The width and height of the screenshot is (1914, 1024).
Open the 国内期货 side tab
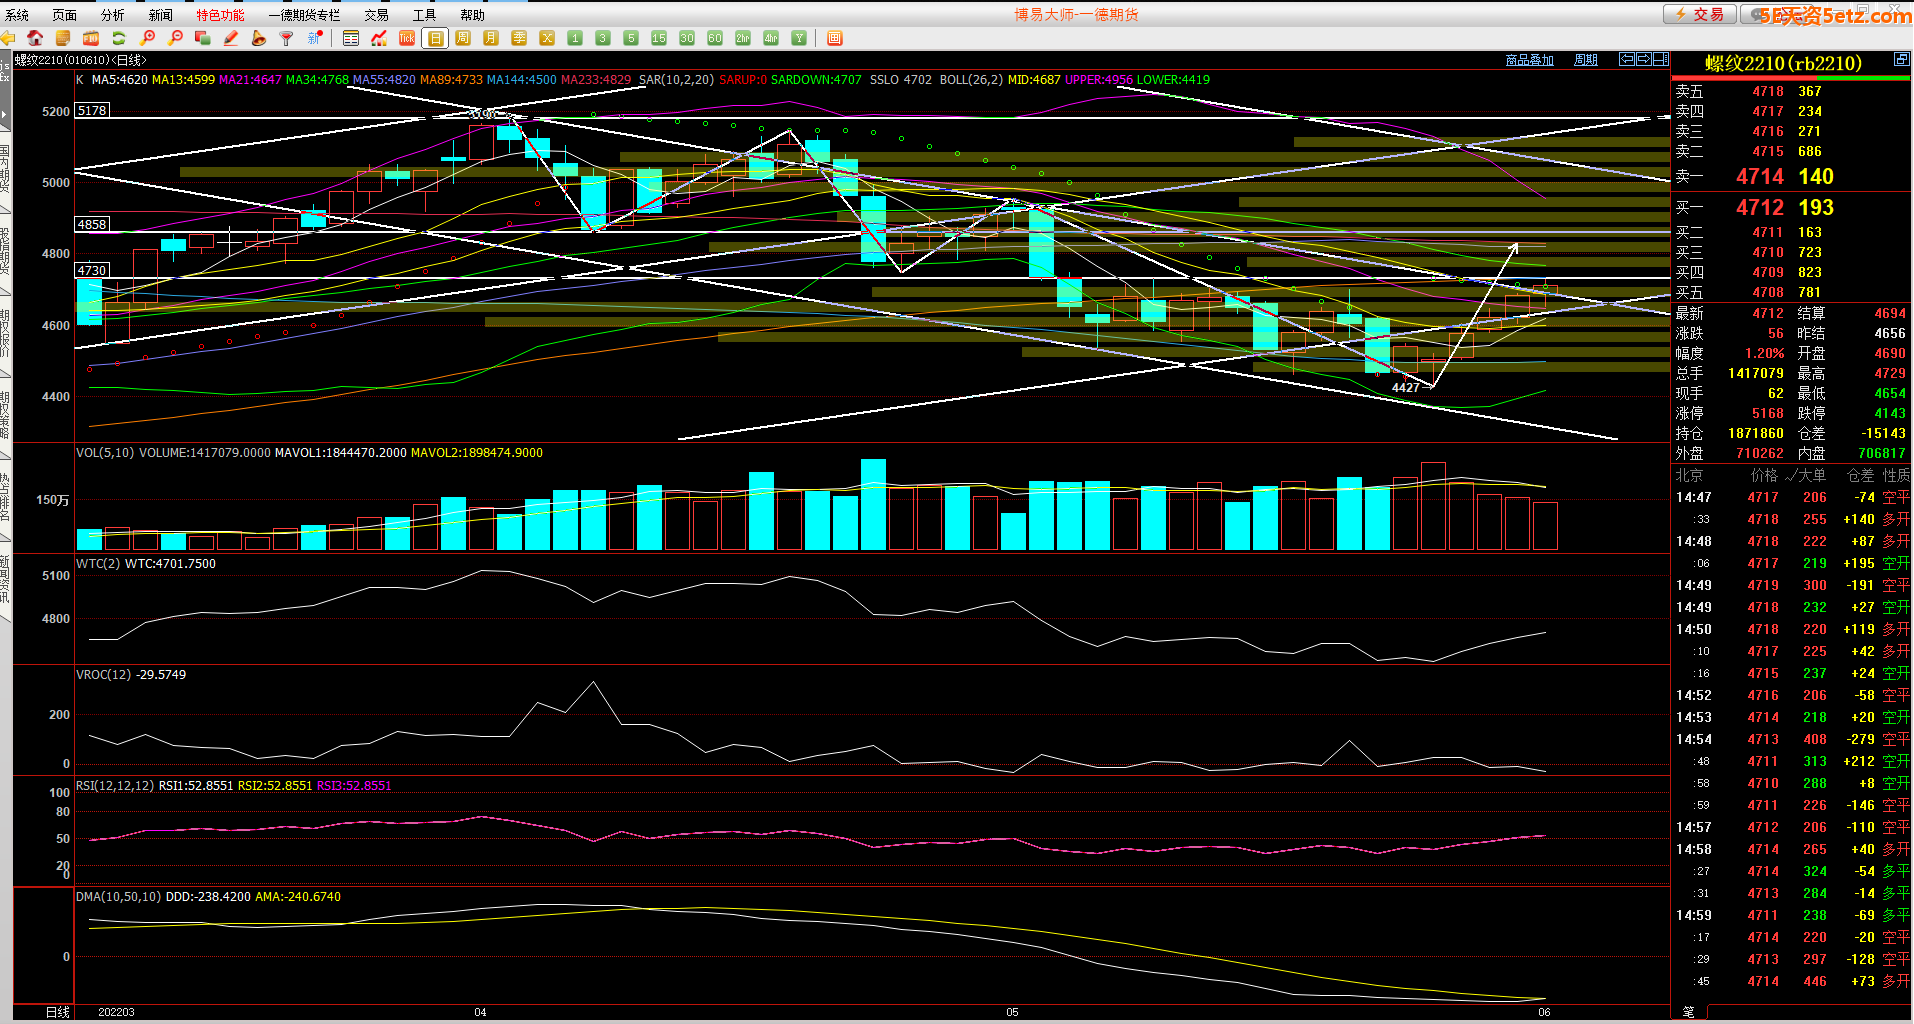click(5, 169)
